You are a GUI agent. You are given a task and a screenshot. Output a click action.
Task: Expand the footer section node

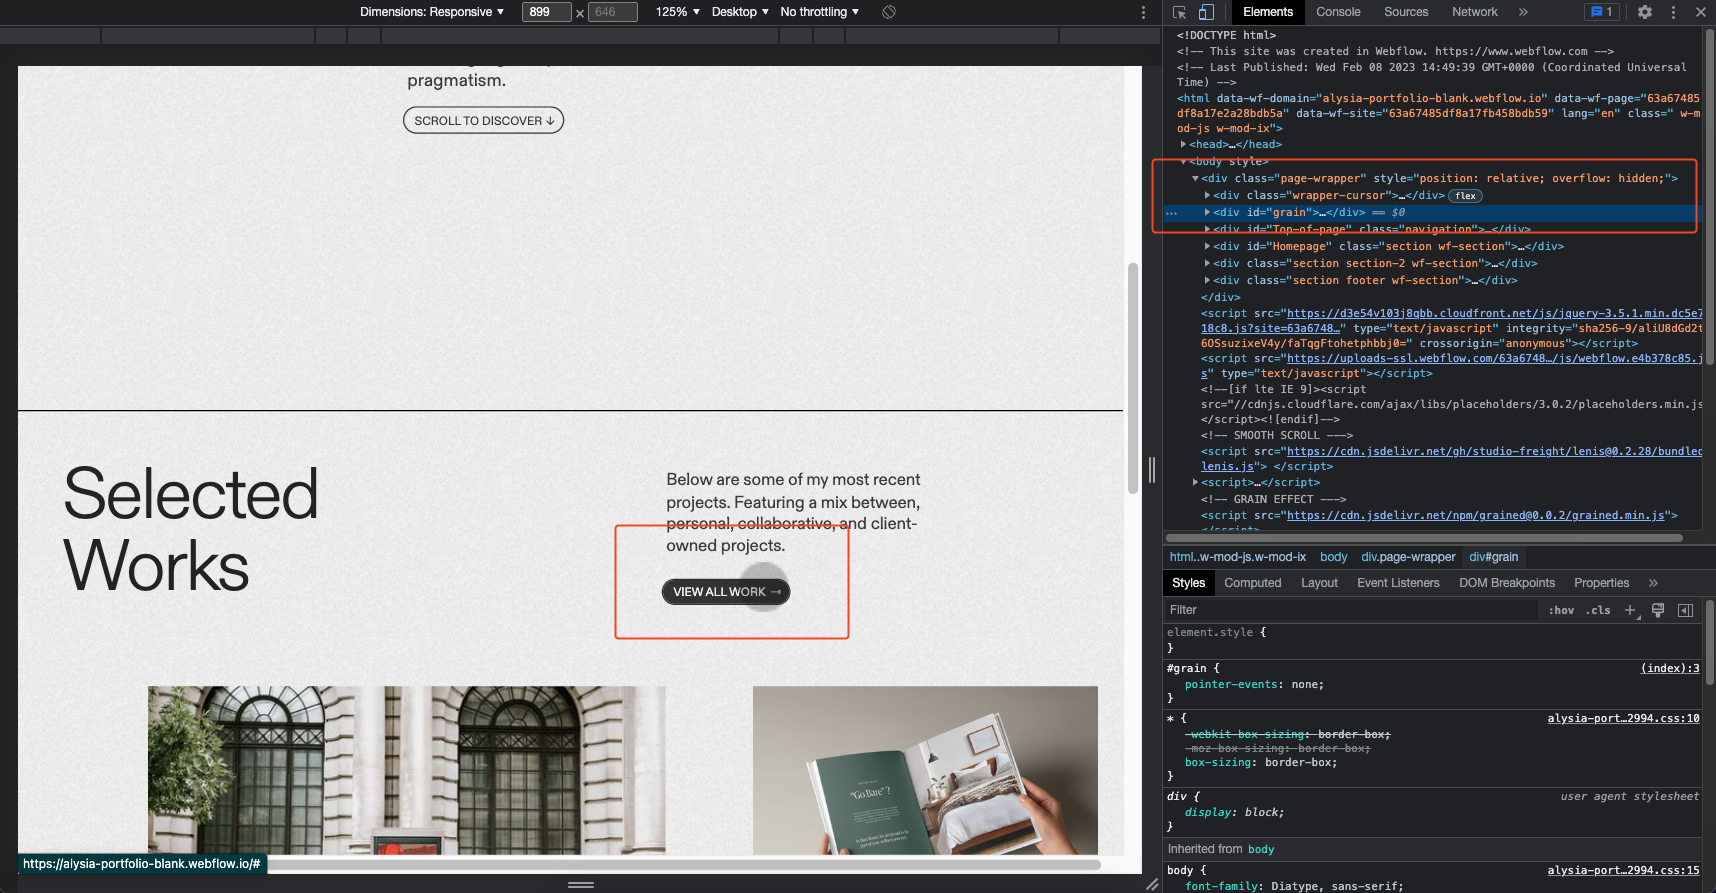pyautogui.click(x=1208, y=281)
